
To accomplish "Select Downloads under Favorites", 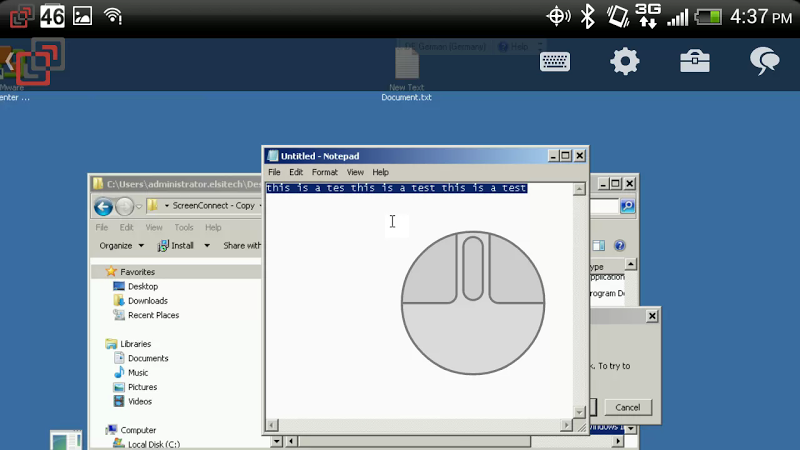I will 147,301.
